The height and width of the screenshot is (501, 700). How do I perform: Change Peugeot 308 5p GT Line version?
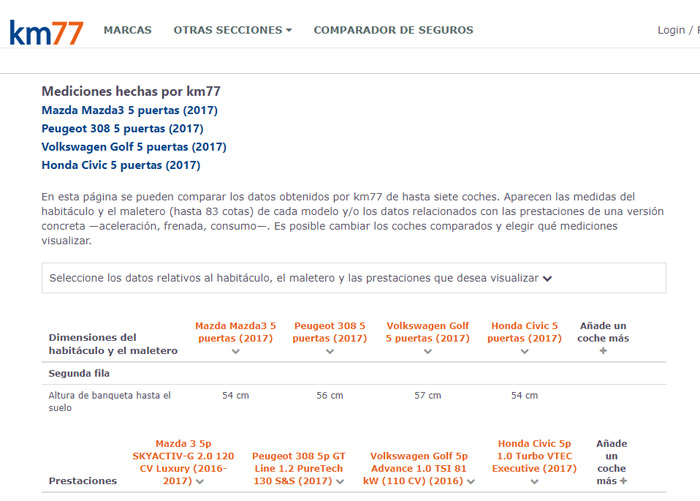(x=341, y=482)
